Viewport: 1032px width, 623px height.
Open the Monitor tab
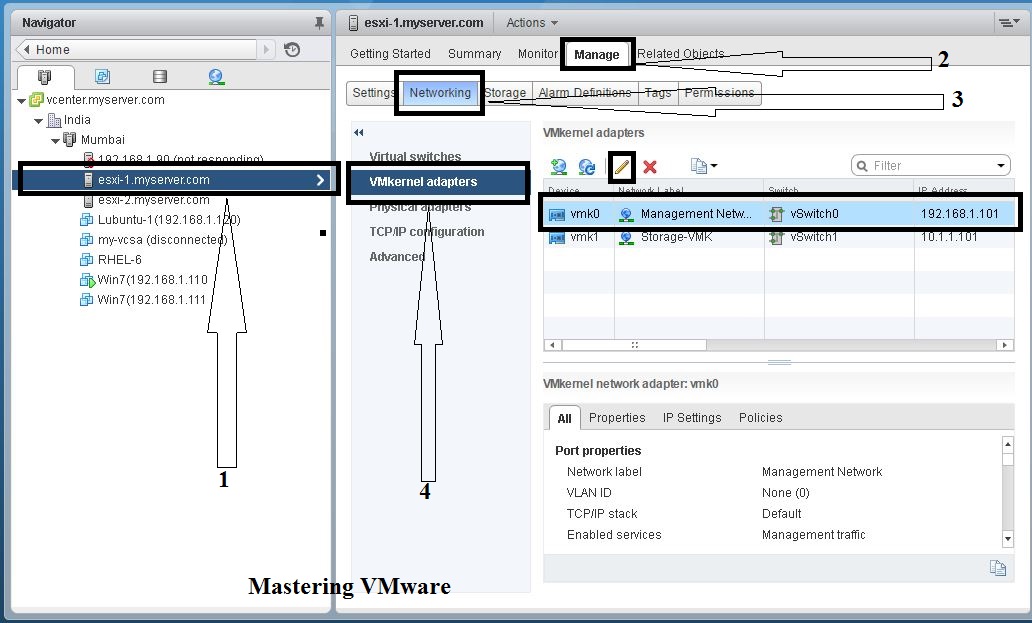point(538,54)
